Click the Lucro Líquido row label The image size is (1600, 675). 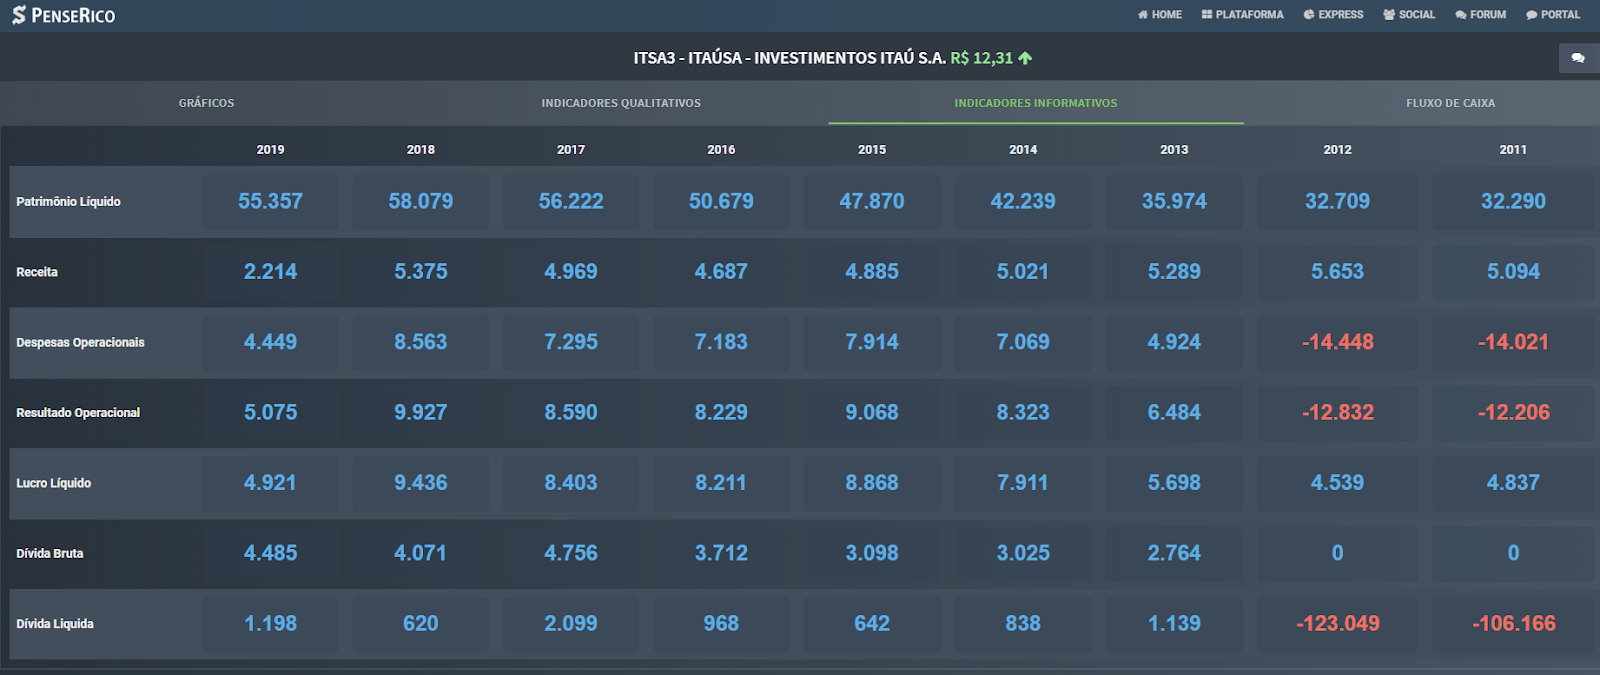(53, 483)
